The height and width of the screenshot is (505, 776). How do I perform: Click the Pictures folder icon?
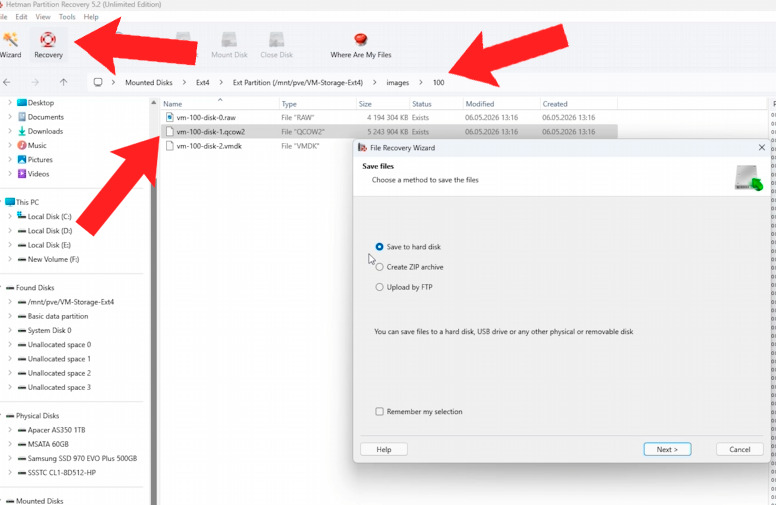click(x=22, y=159)
